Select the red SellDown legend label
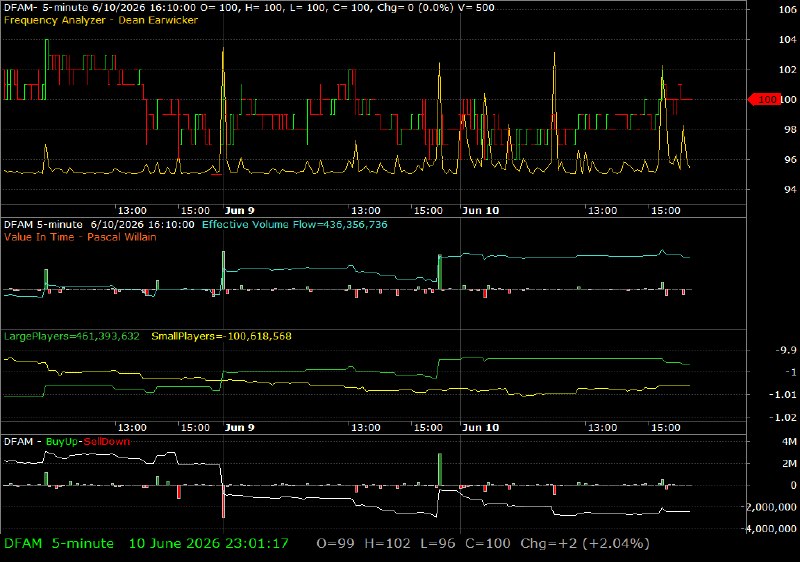 (x=107, y=442)
